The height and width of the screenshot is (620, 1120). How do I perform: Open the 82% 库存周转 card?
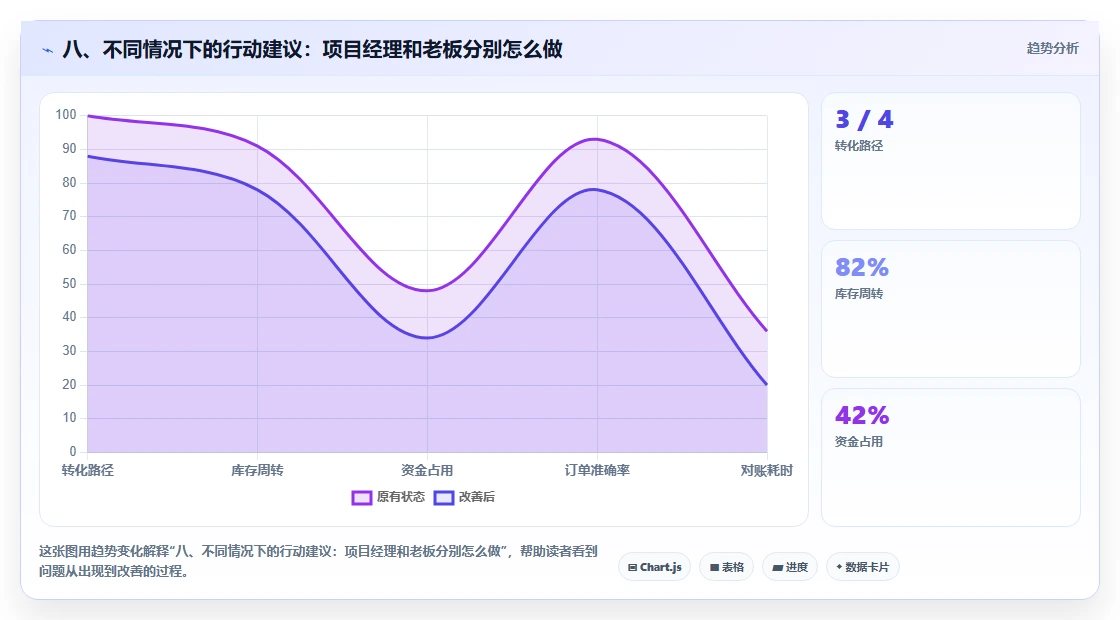tap(951, 309)
